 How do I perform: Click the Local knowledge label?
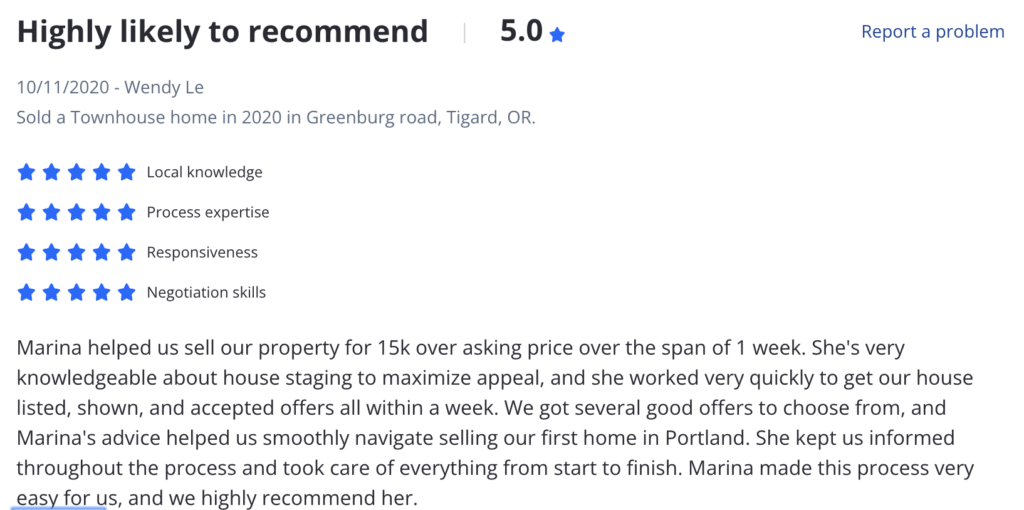[x=204, y=172]
